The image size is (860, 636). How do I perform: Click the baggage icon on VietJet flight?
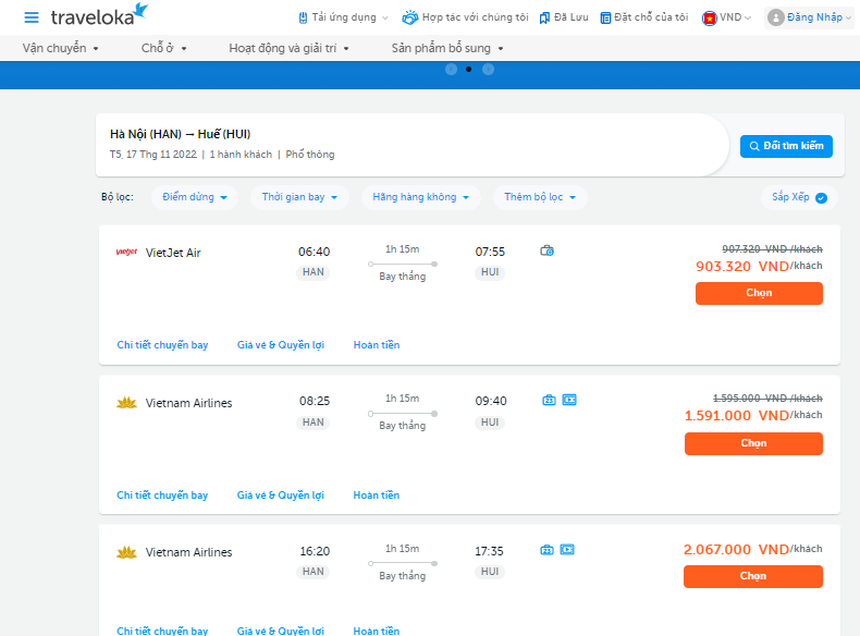coord(547,251)
